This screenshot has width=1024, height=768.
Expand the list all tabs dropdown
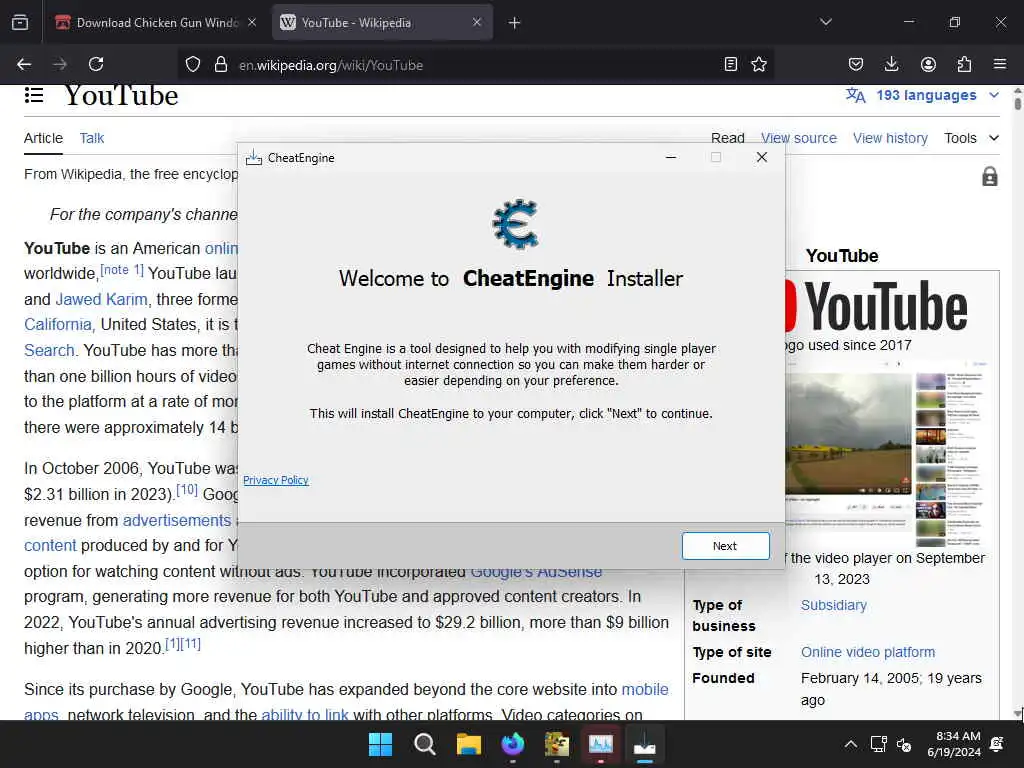pyautogui.click(x=826, y=22)
